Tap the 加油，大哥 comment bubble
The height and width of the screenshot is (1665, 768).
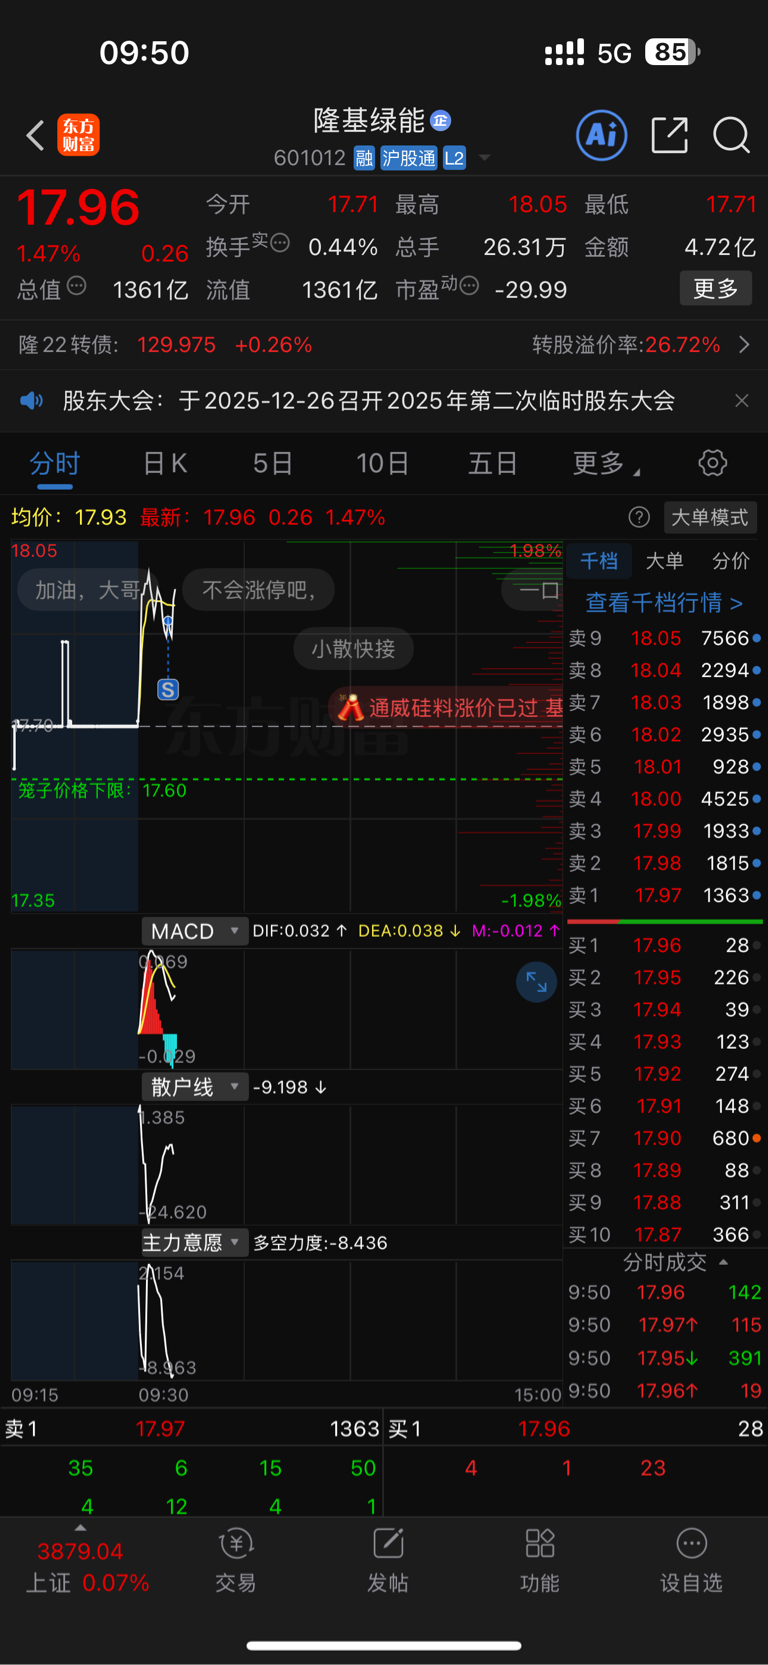88,590
